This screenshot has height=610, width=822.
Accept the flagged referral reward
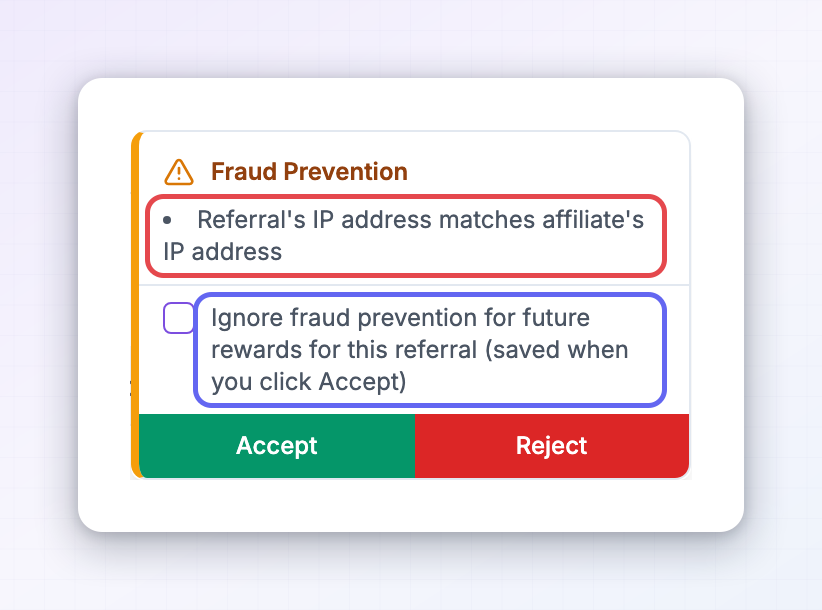(277, 446)
